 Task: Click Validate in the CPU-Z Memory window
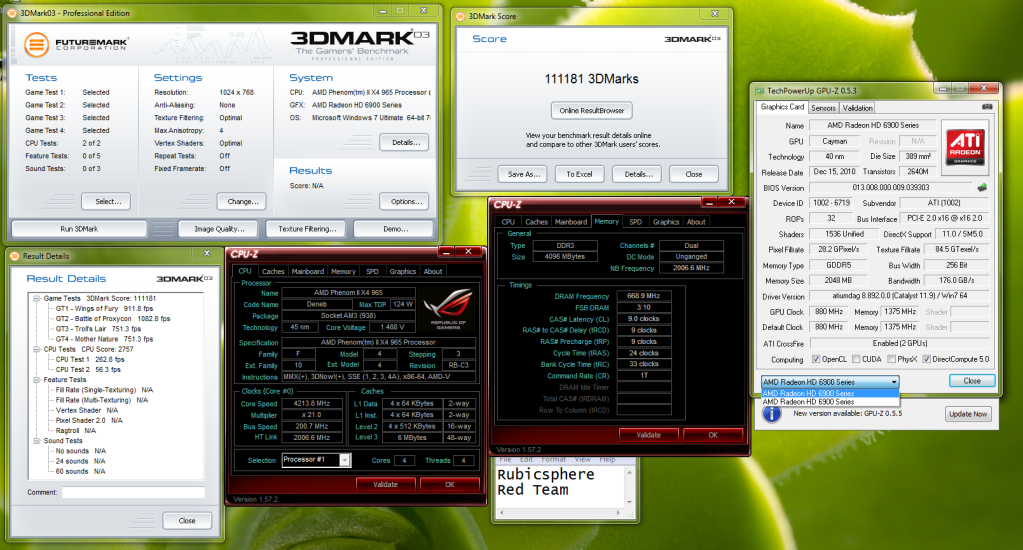click(x=648, y=435)
